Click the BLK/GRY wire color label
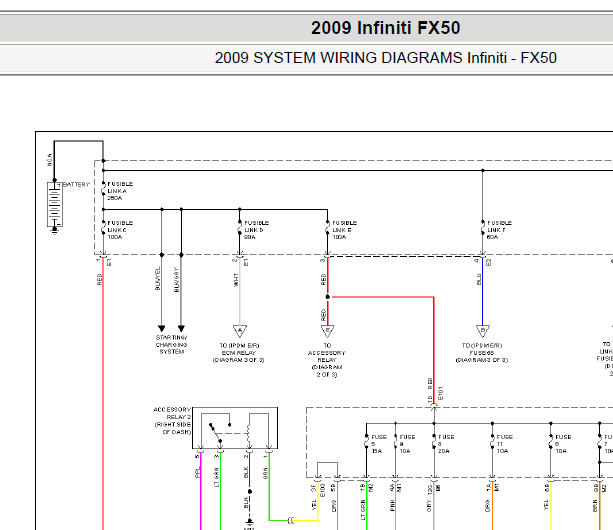613x530 pixels. pyautogui.click(x=176, y=279)
